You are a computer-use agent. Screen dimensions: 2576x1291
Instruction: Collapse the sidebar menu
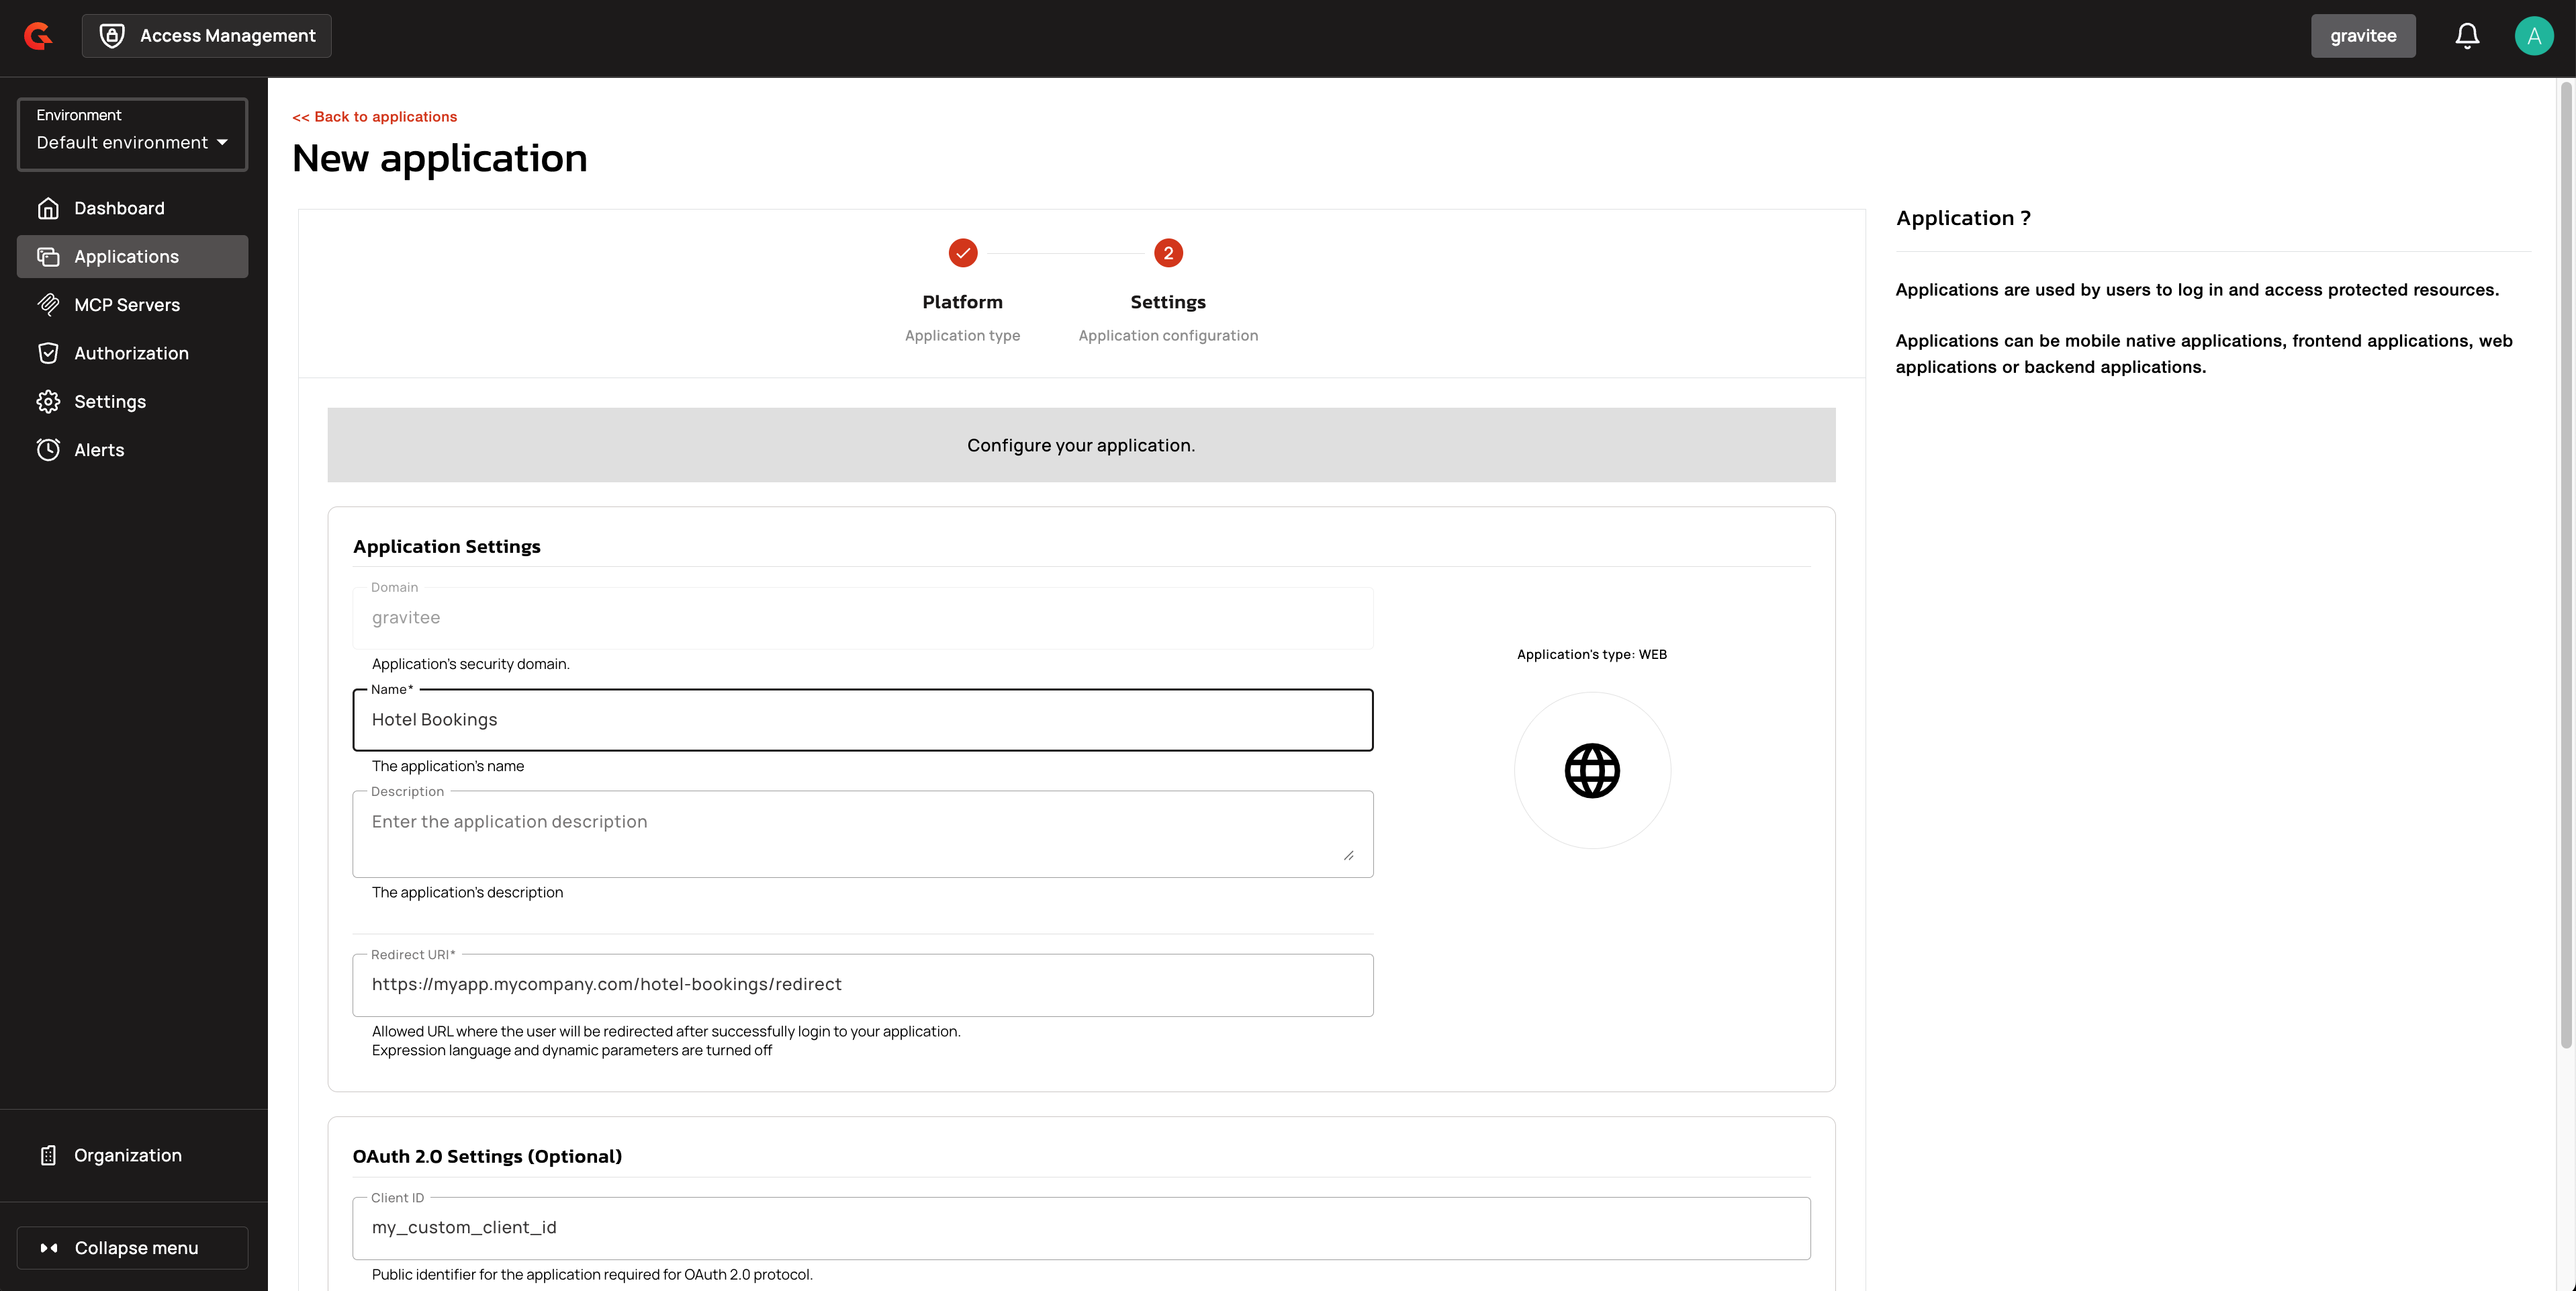pos(132,1248)
